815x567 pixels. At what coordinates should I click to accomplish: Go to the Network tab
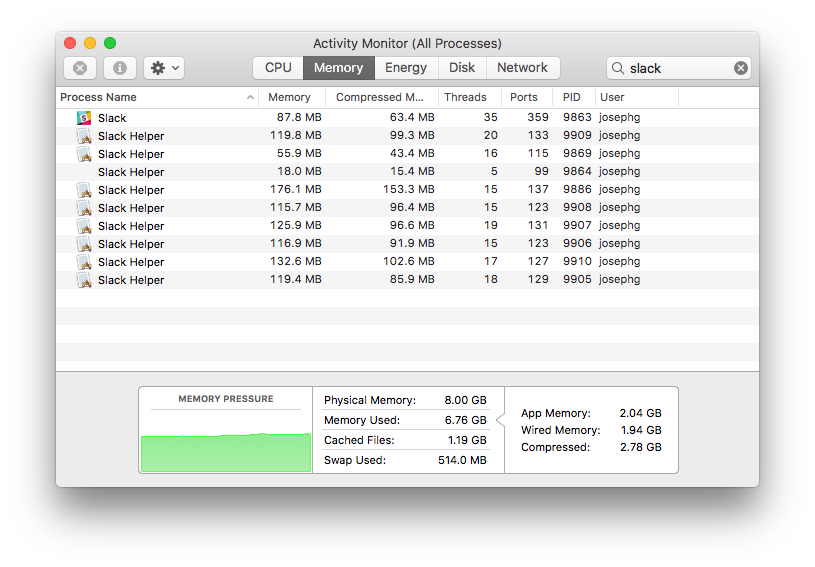click(x=522, y=68)
